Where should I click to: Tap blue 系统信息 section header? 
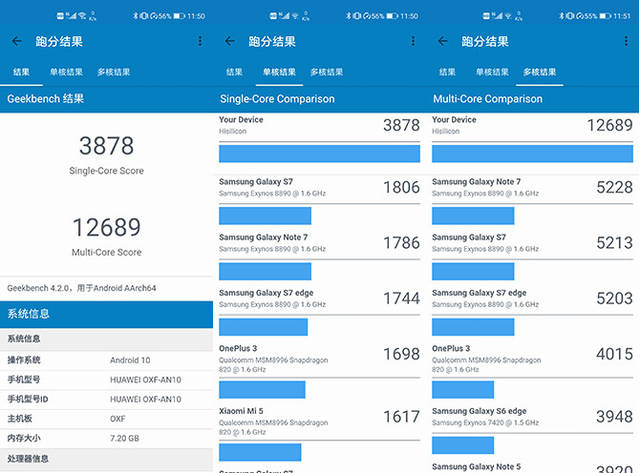(x=106, y=314)
